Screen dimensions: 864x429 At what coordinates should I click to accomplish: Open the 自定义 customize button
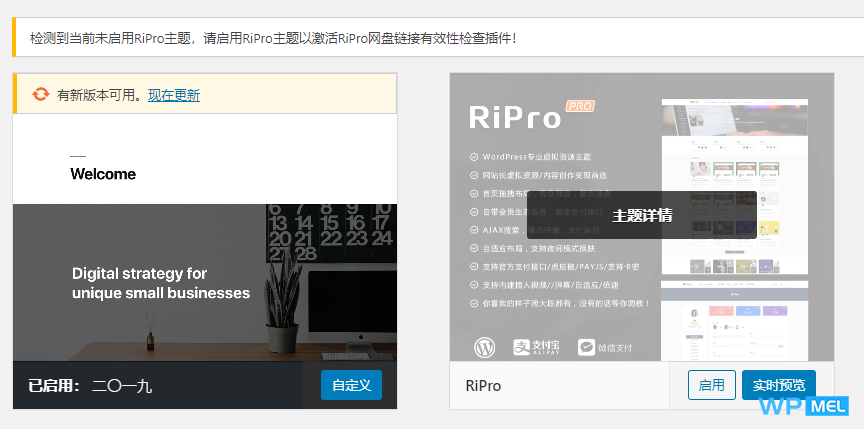(351, 385)
